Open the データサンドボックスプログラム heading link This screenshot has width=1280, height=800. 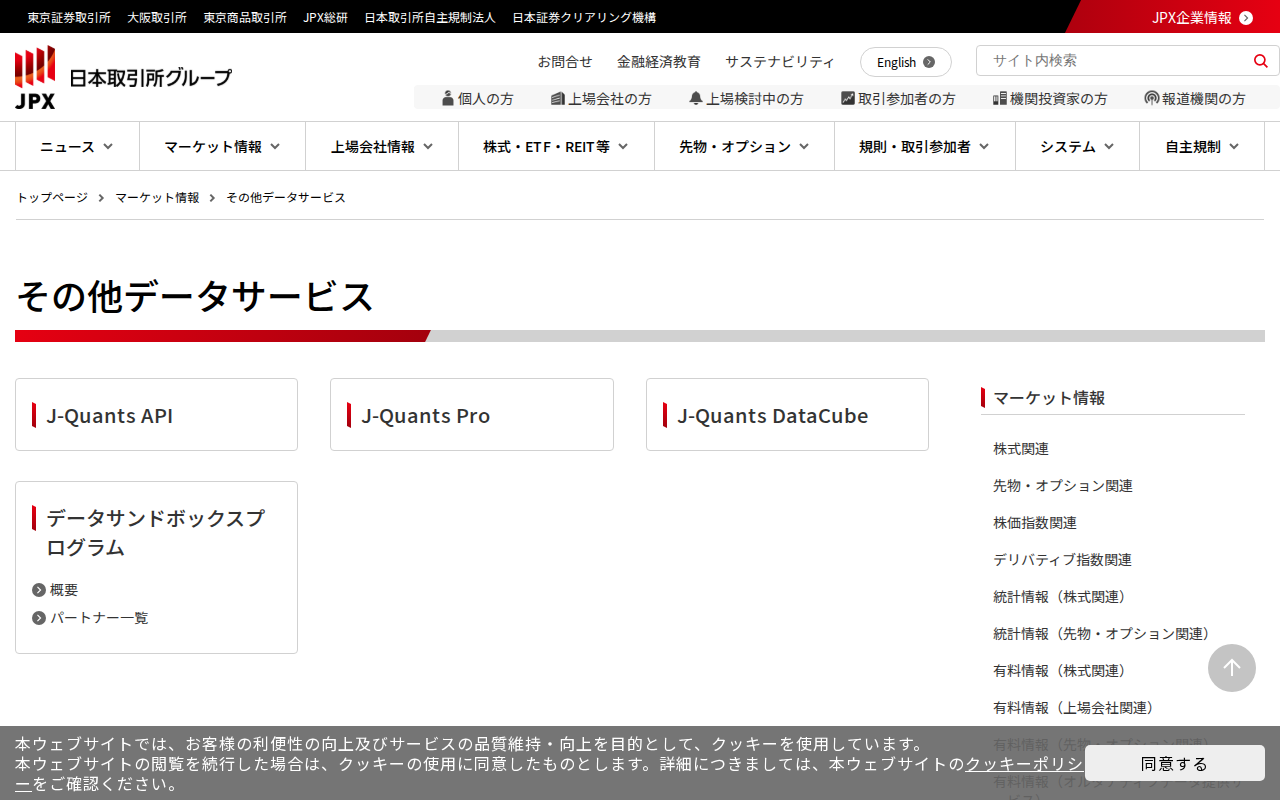coord(156,533)
